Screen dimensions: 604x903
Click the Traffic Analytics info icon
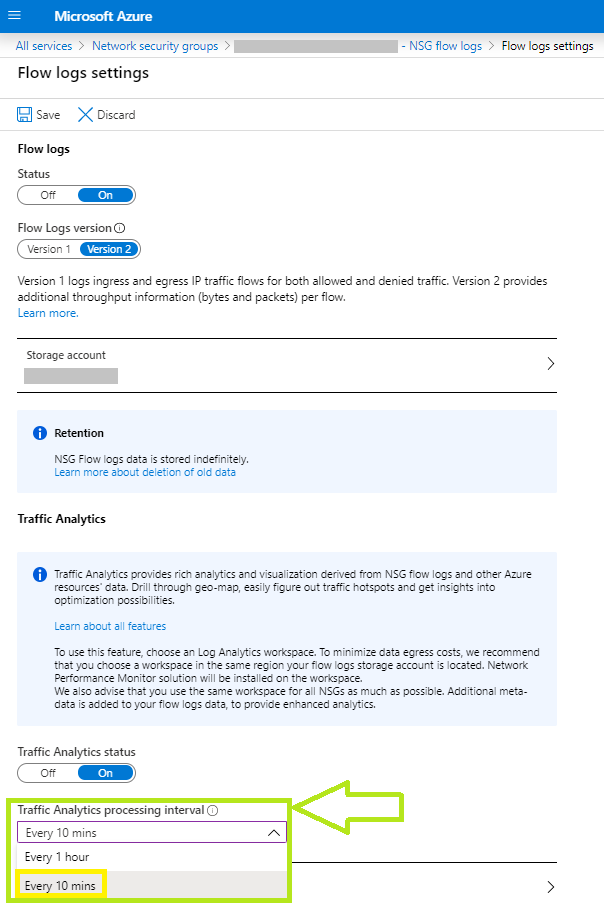[x=40, y=574]
